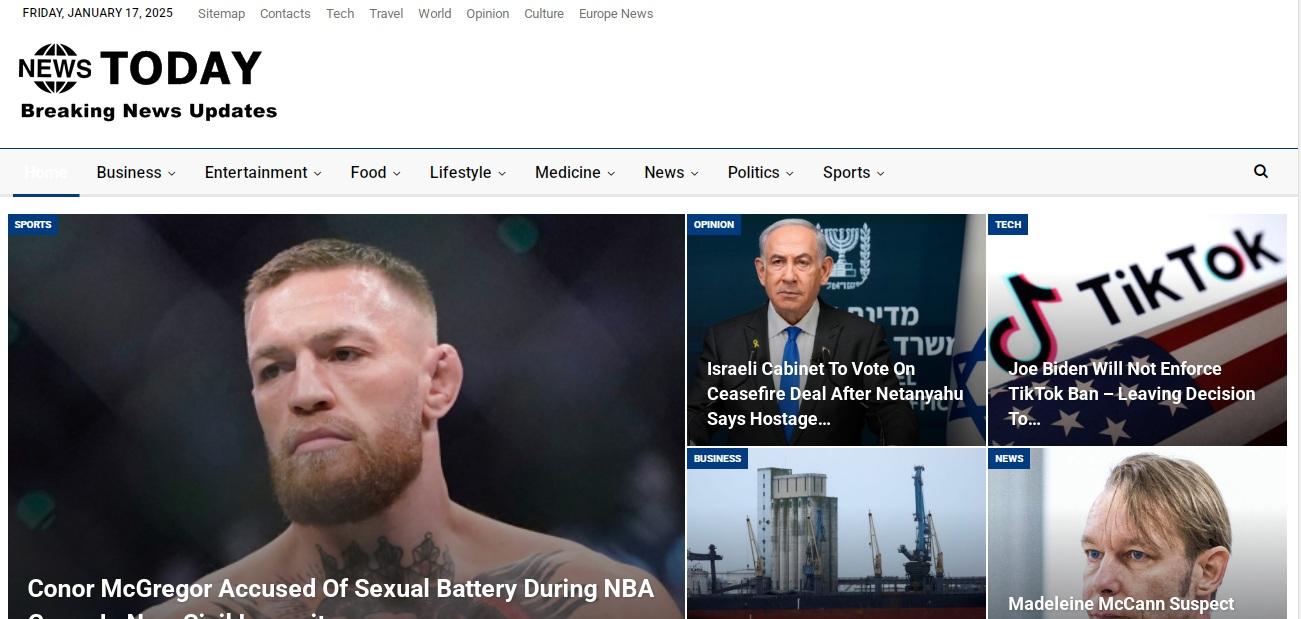Expand the Medicine menu chevron
The image size is (1301, 619).
click(x=611, y=173)
